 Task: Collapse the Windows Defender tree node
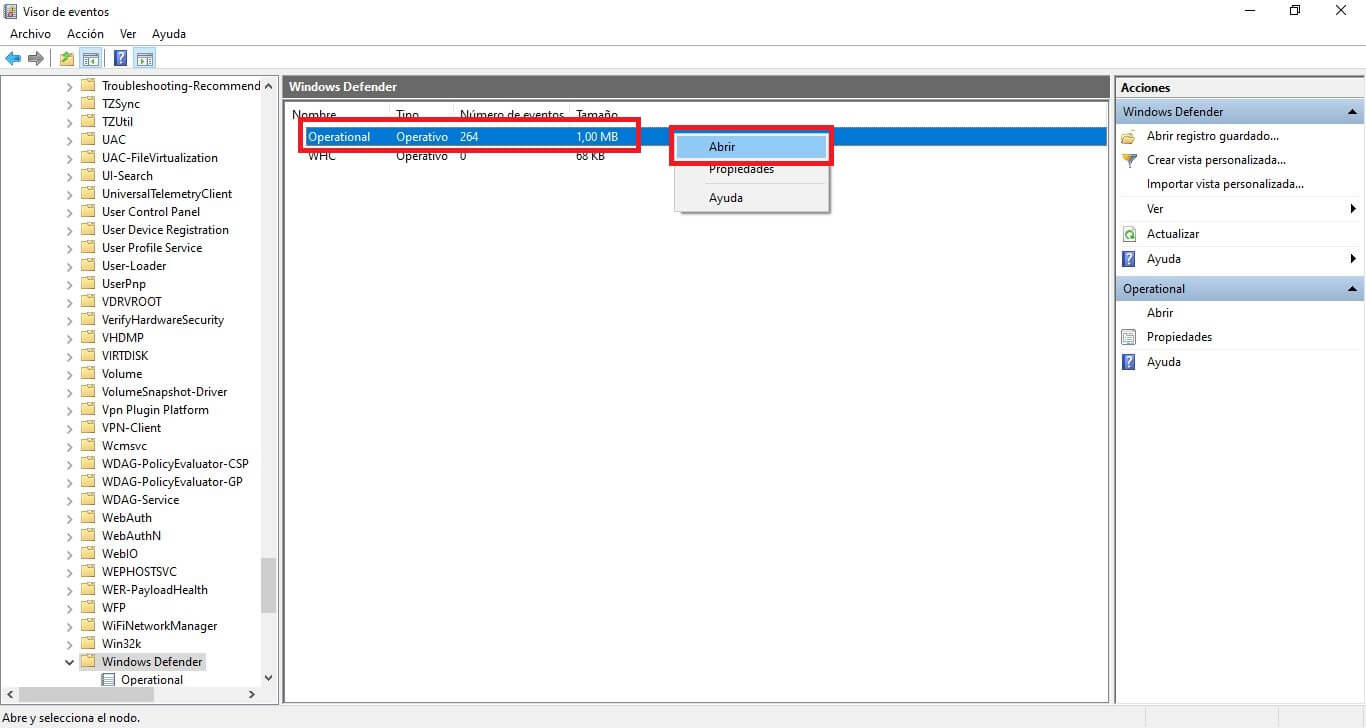69,662
